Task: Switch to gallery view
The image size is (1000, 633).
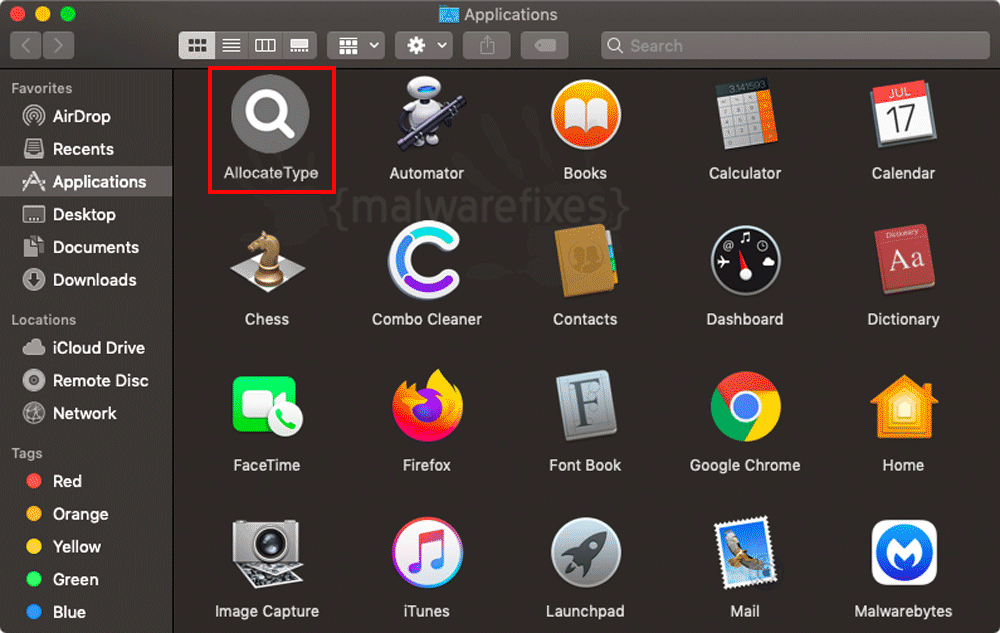Action: [299, 45]
